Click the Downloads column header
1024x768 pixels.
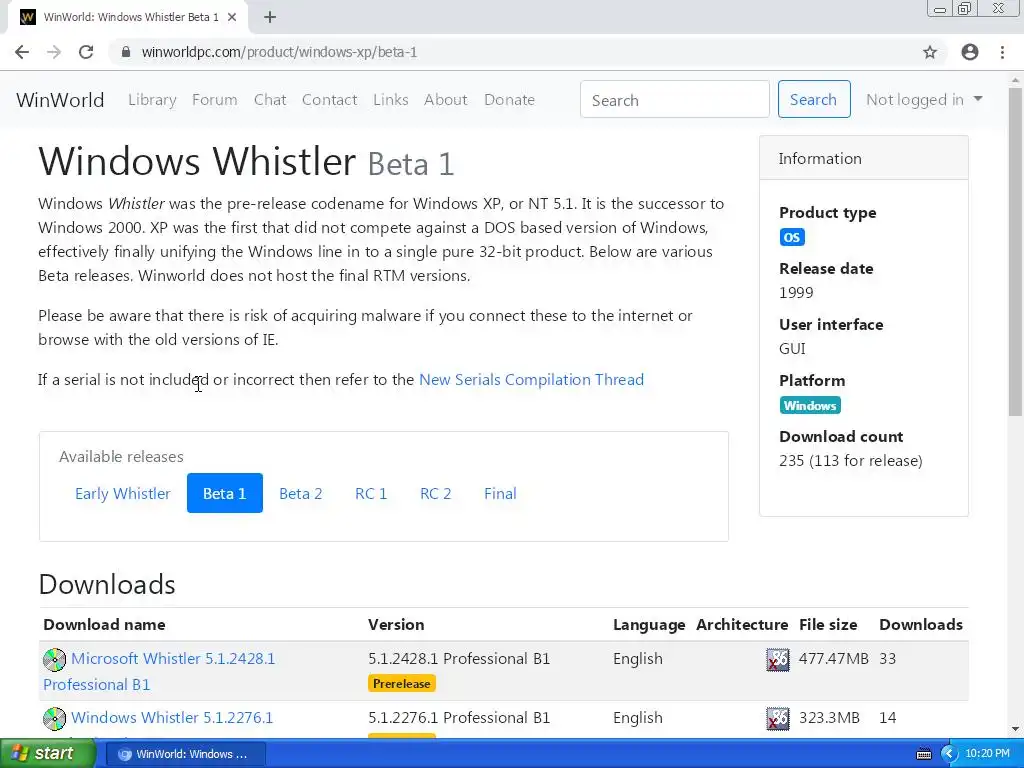[921, 625]
